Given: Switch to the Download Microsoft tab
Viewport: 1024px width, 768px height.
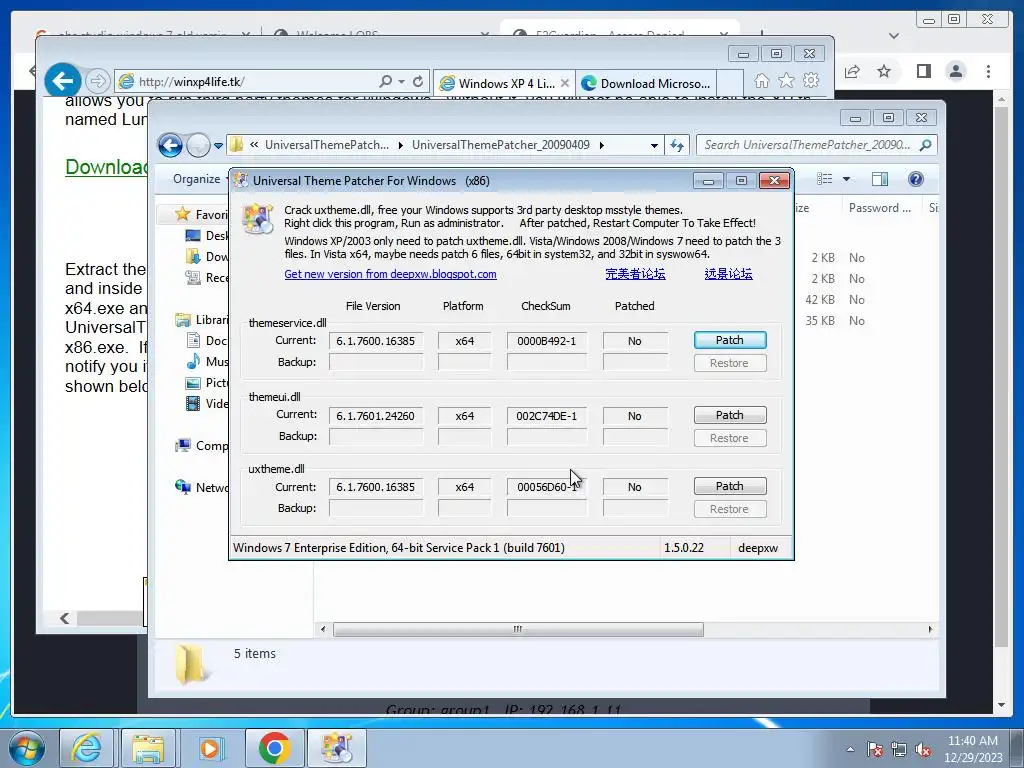Looking at the screenshot, I should pyautogui.click(x=647, y=84).
